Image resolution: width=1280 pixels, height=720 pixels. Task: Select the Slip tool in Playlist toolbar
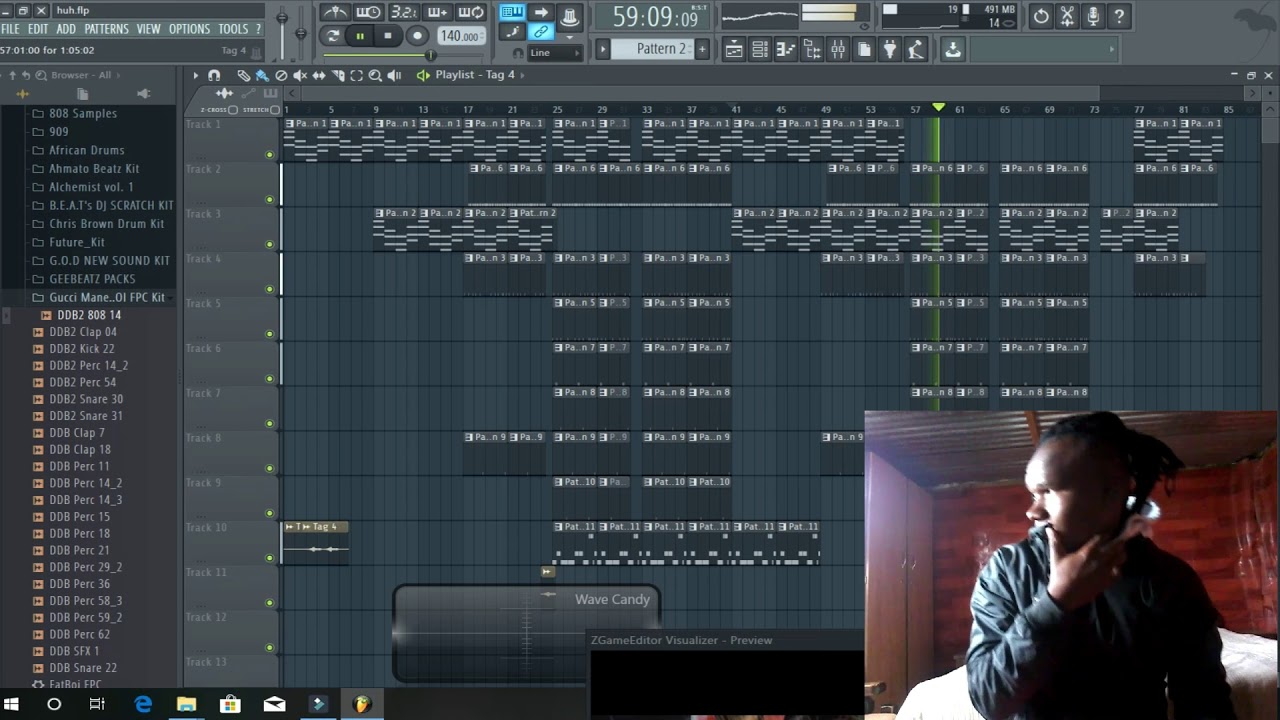point(319,75)
